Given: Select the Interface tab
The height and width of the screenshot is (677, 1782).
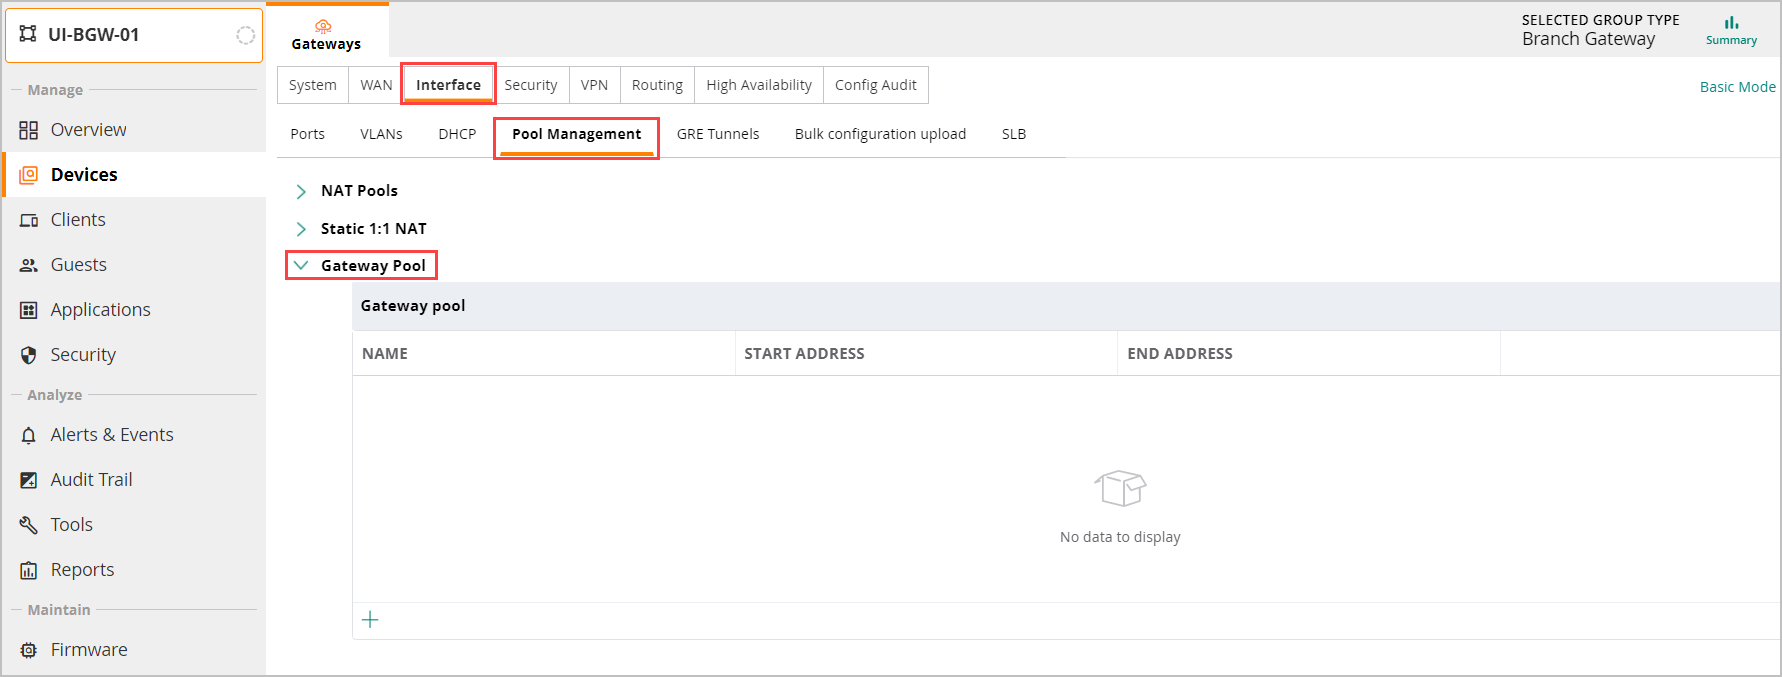Looking at the screenshot, I should click(448, 85).
